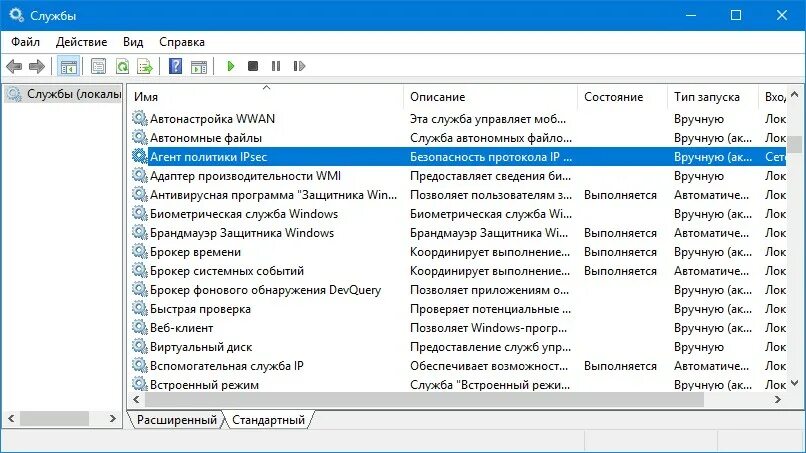806x453 pixels.
Task: Toggle the console tree show/hide icon
Action: [x=68, y=66]
